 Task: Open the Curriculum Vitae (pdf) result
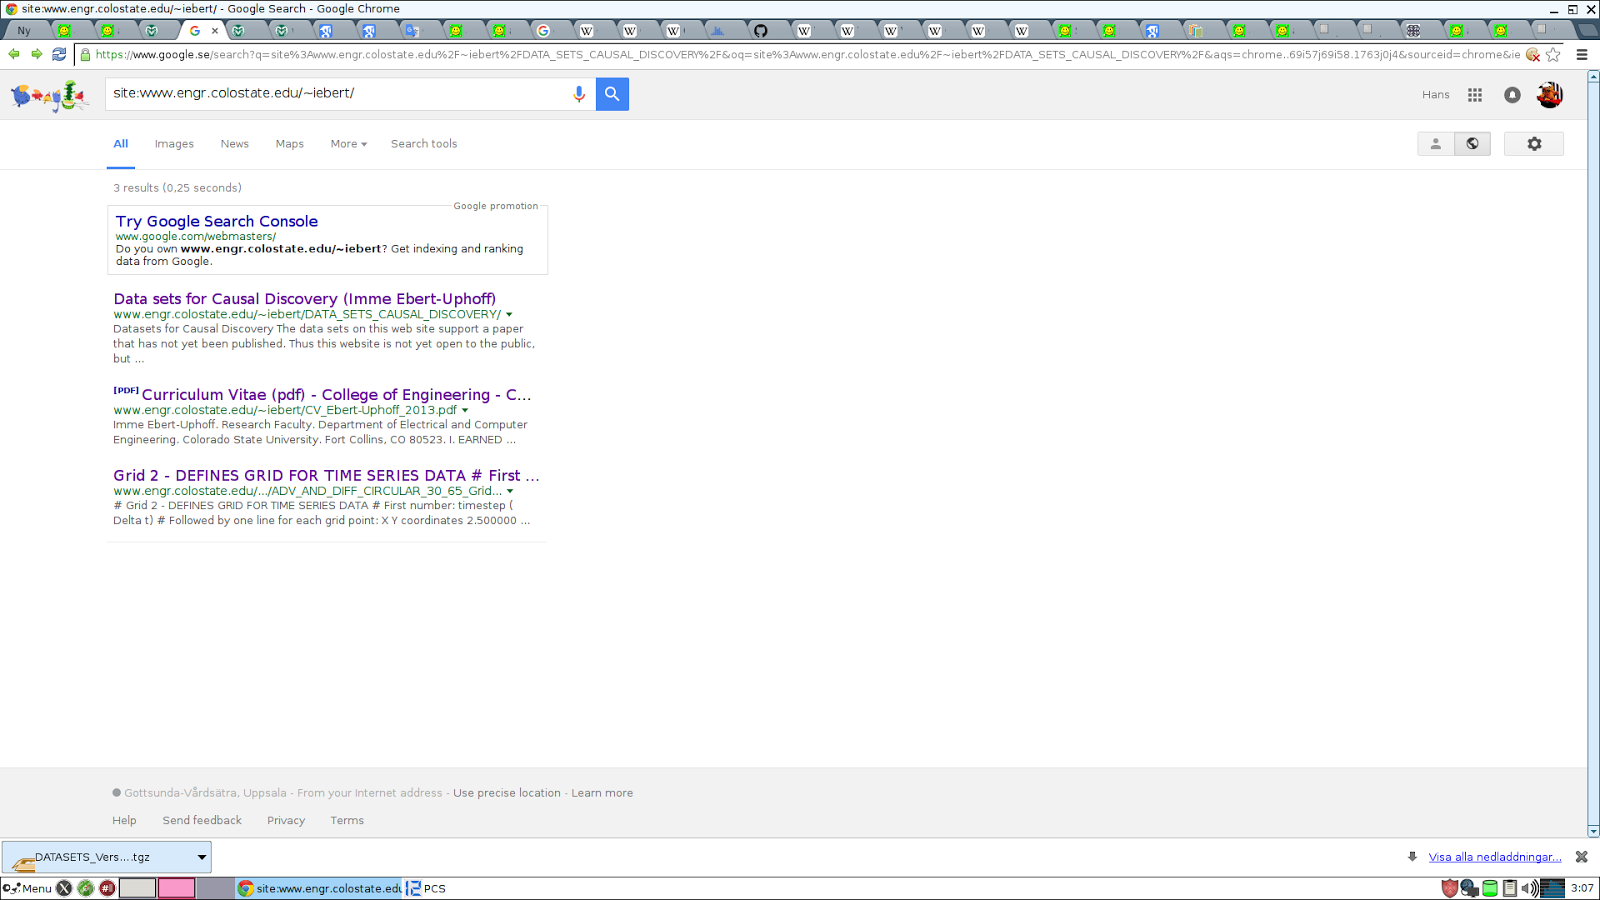coord(336,395)
